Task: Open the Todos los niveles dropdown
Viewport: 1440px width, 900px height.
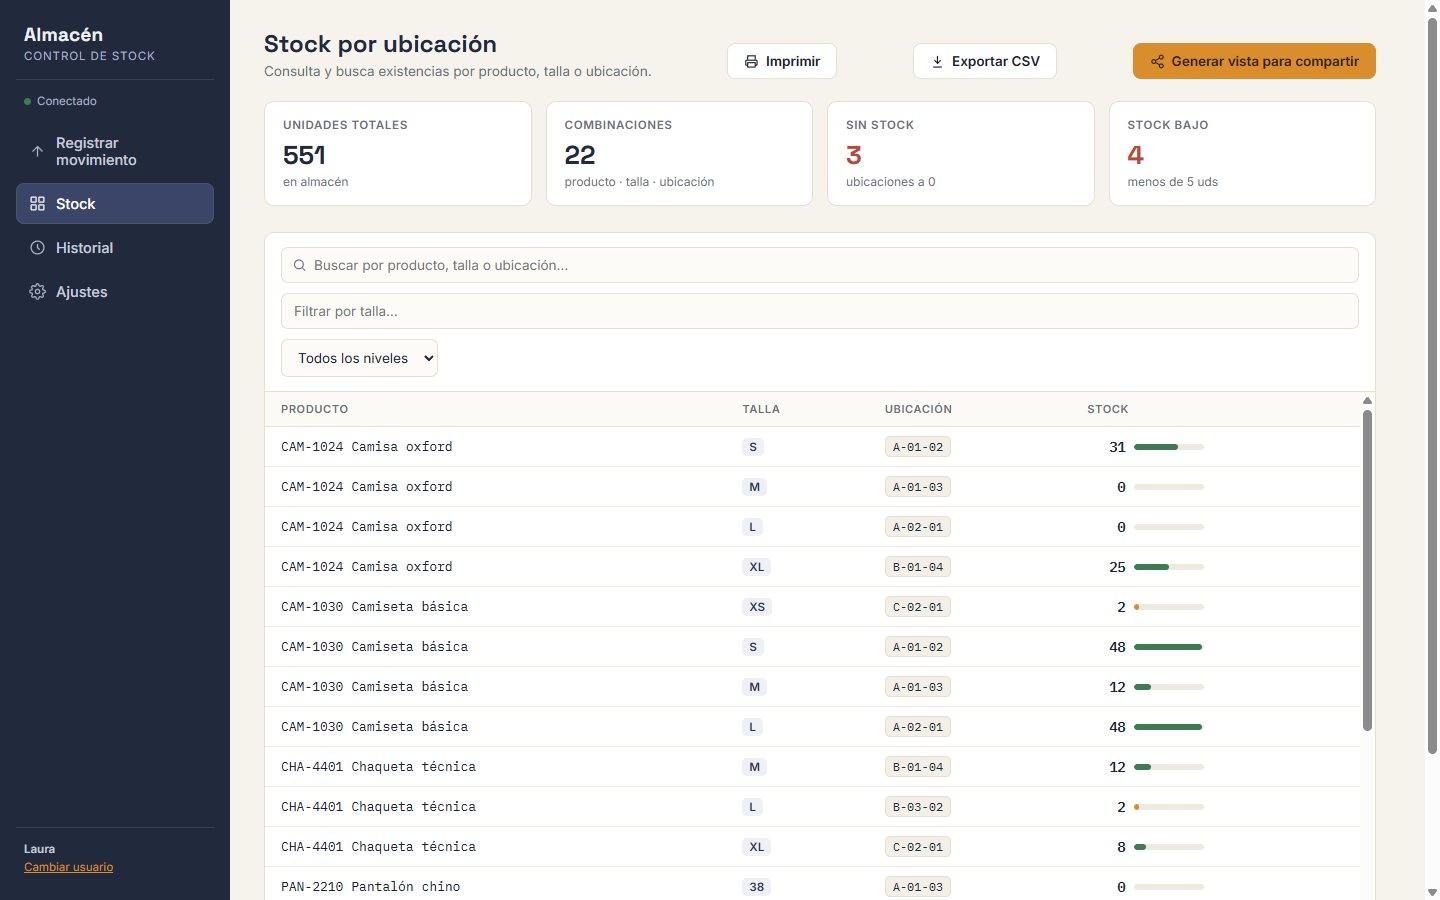Action: point(359,358)
